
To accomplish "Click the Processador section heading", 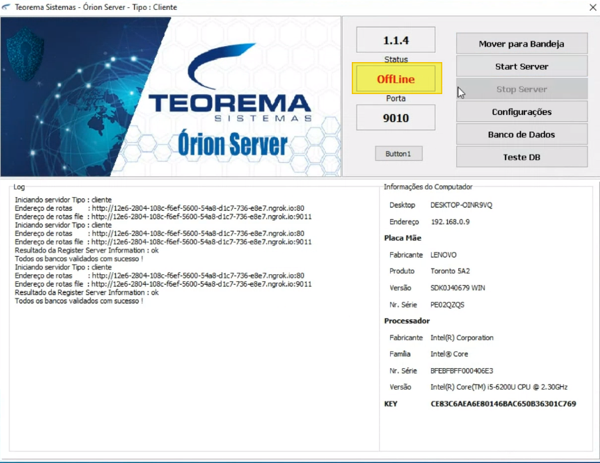I will [407, 321].
